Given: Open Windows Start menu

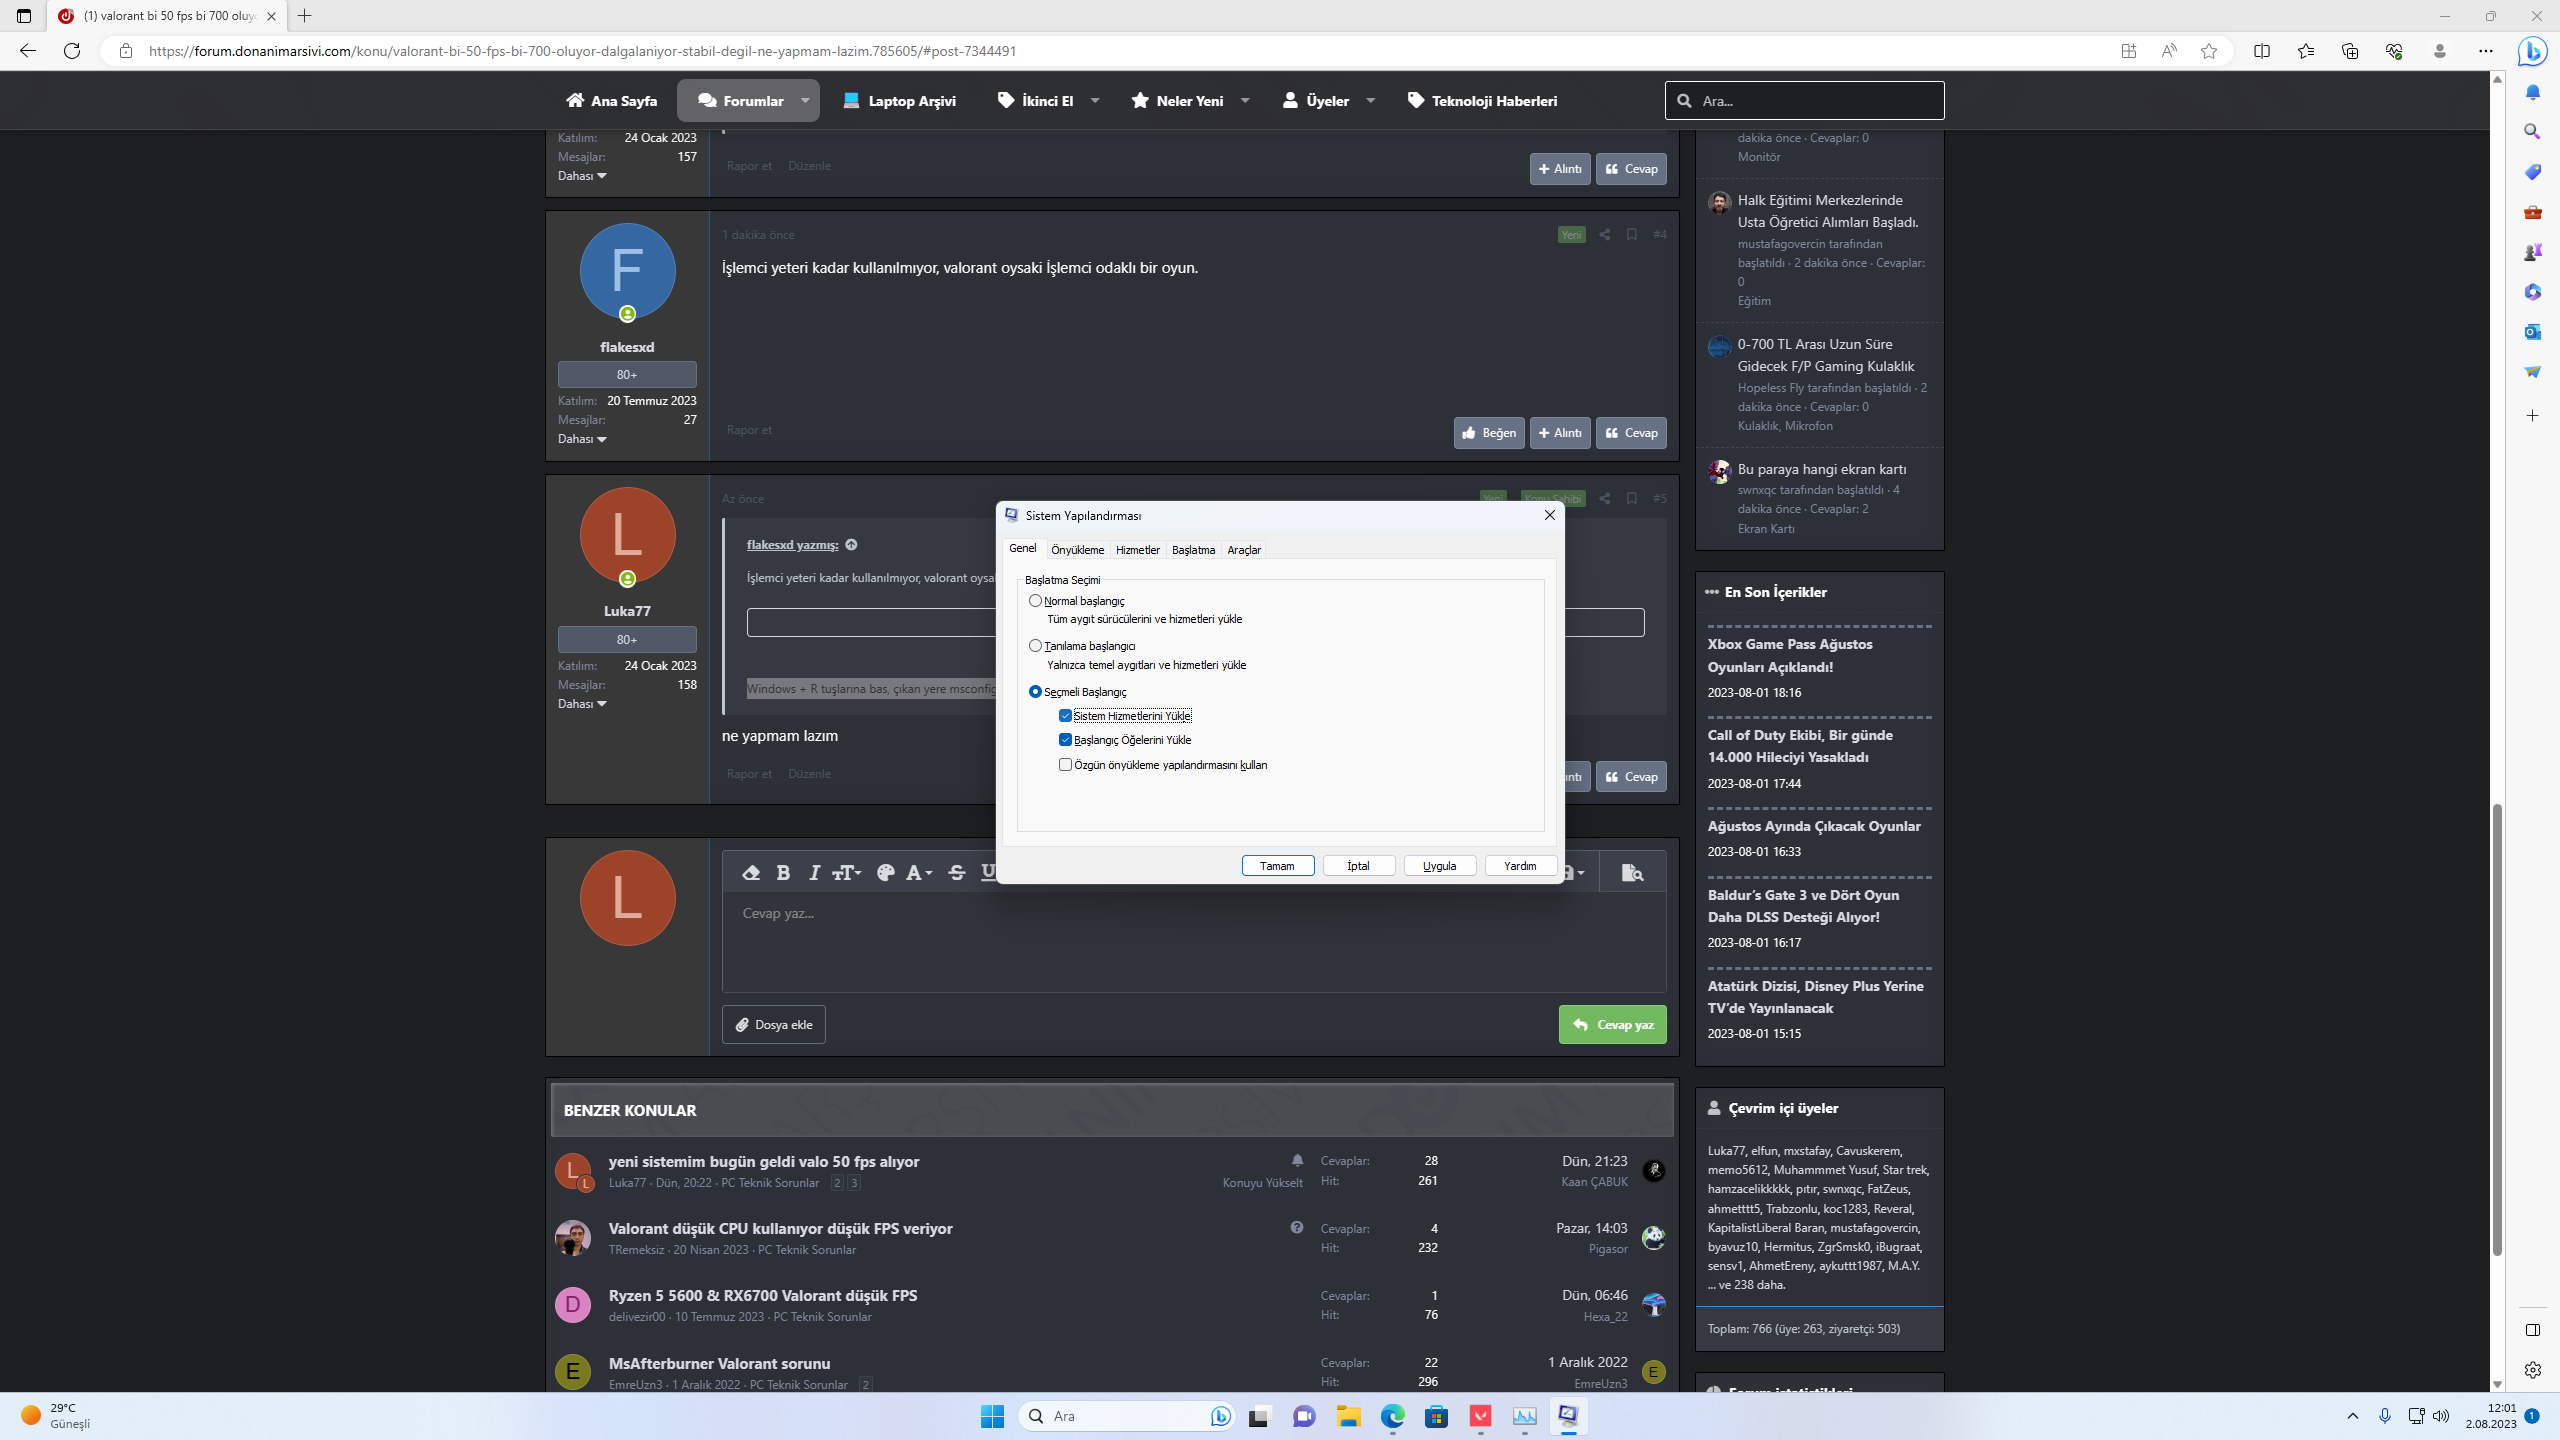Looking at the screenshot, I should pyautogui.click(x=992, y=1416).
